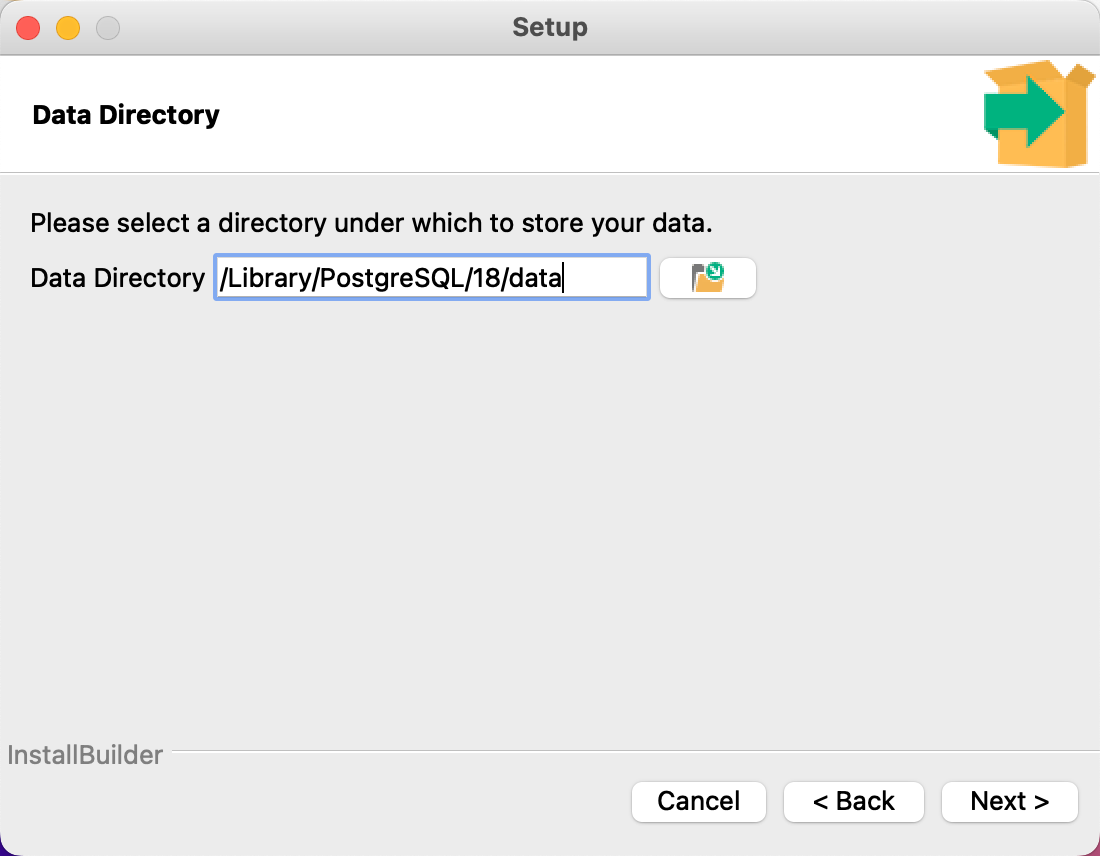Cancel the PostgreSQL setup
Screen dimensions: 1100x856
pyautogui.click(x=699, y=801)
